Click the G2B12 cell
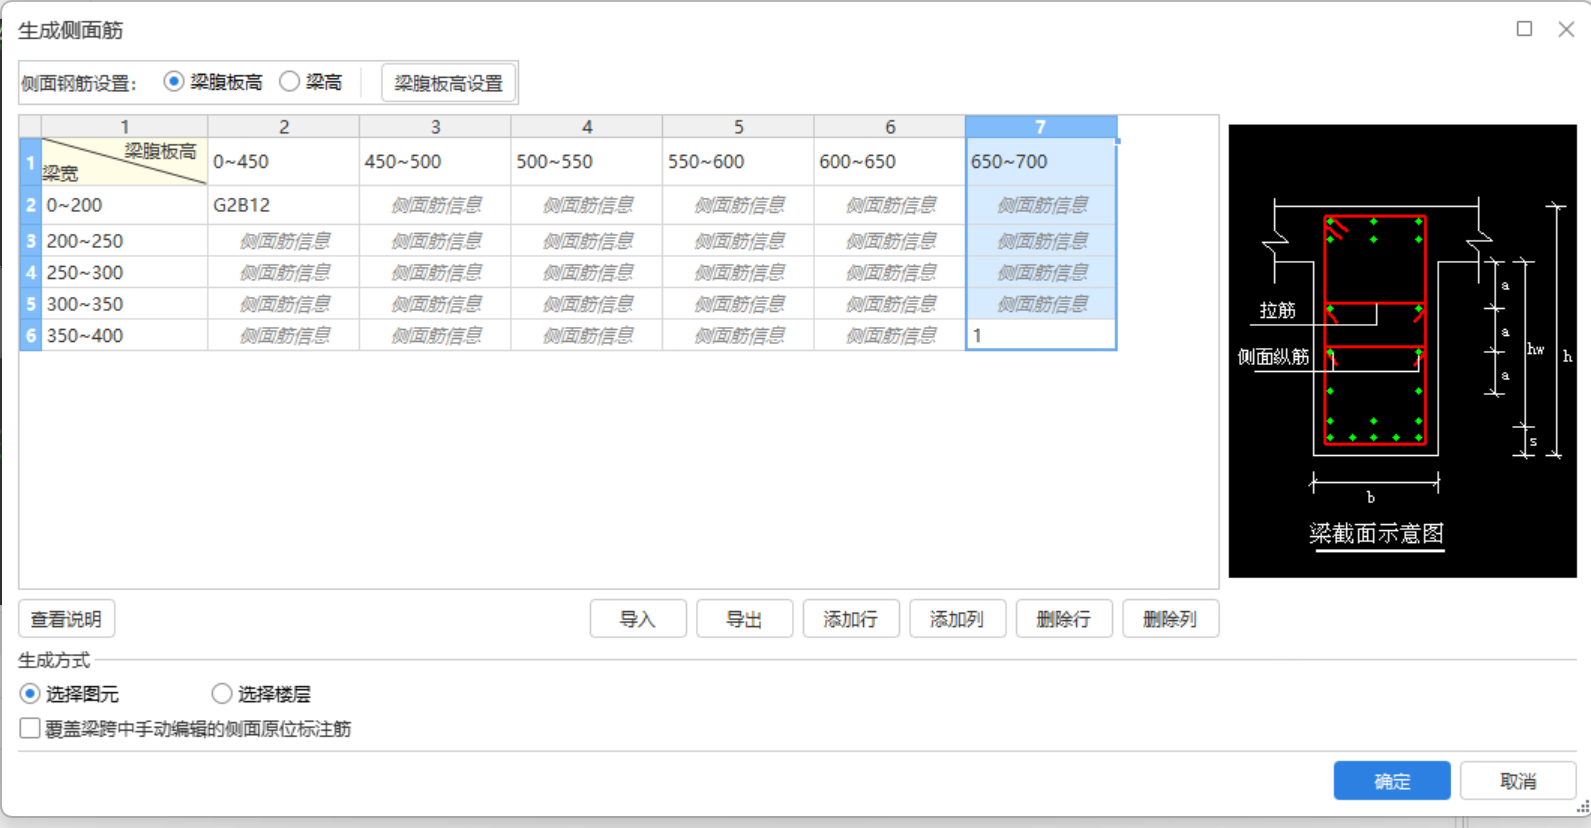The width and height of the screenshot is (1591, 828). tap(284, 205)
